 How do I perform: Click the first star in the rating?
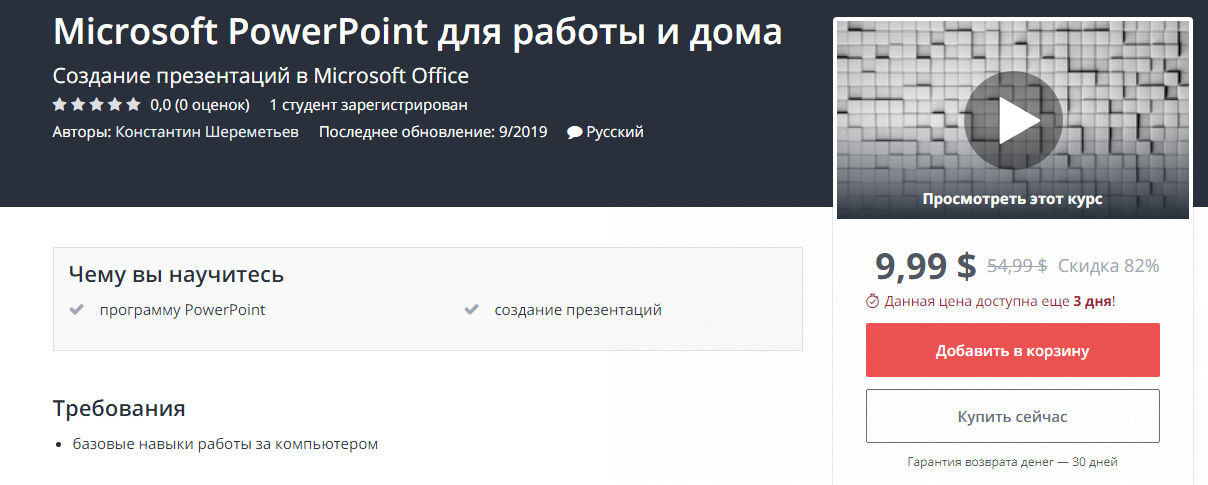coord(60,104)
